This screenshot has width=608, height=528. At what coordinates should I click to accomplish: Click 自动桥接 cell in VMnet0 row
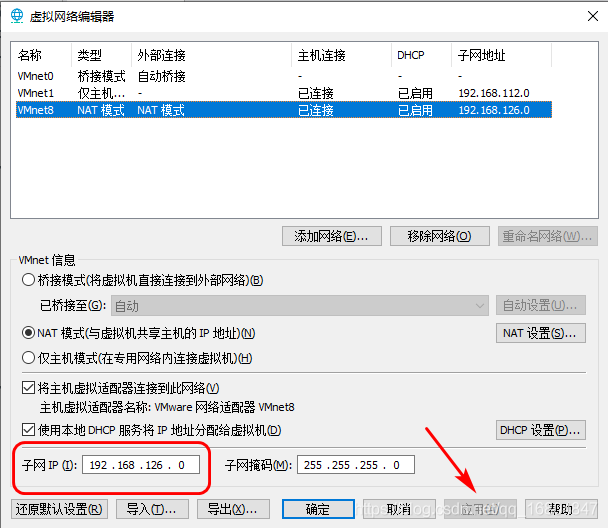[x=161, y=76]
